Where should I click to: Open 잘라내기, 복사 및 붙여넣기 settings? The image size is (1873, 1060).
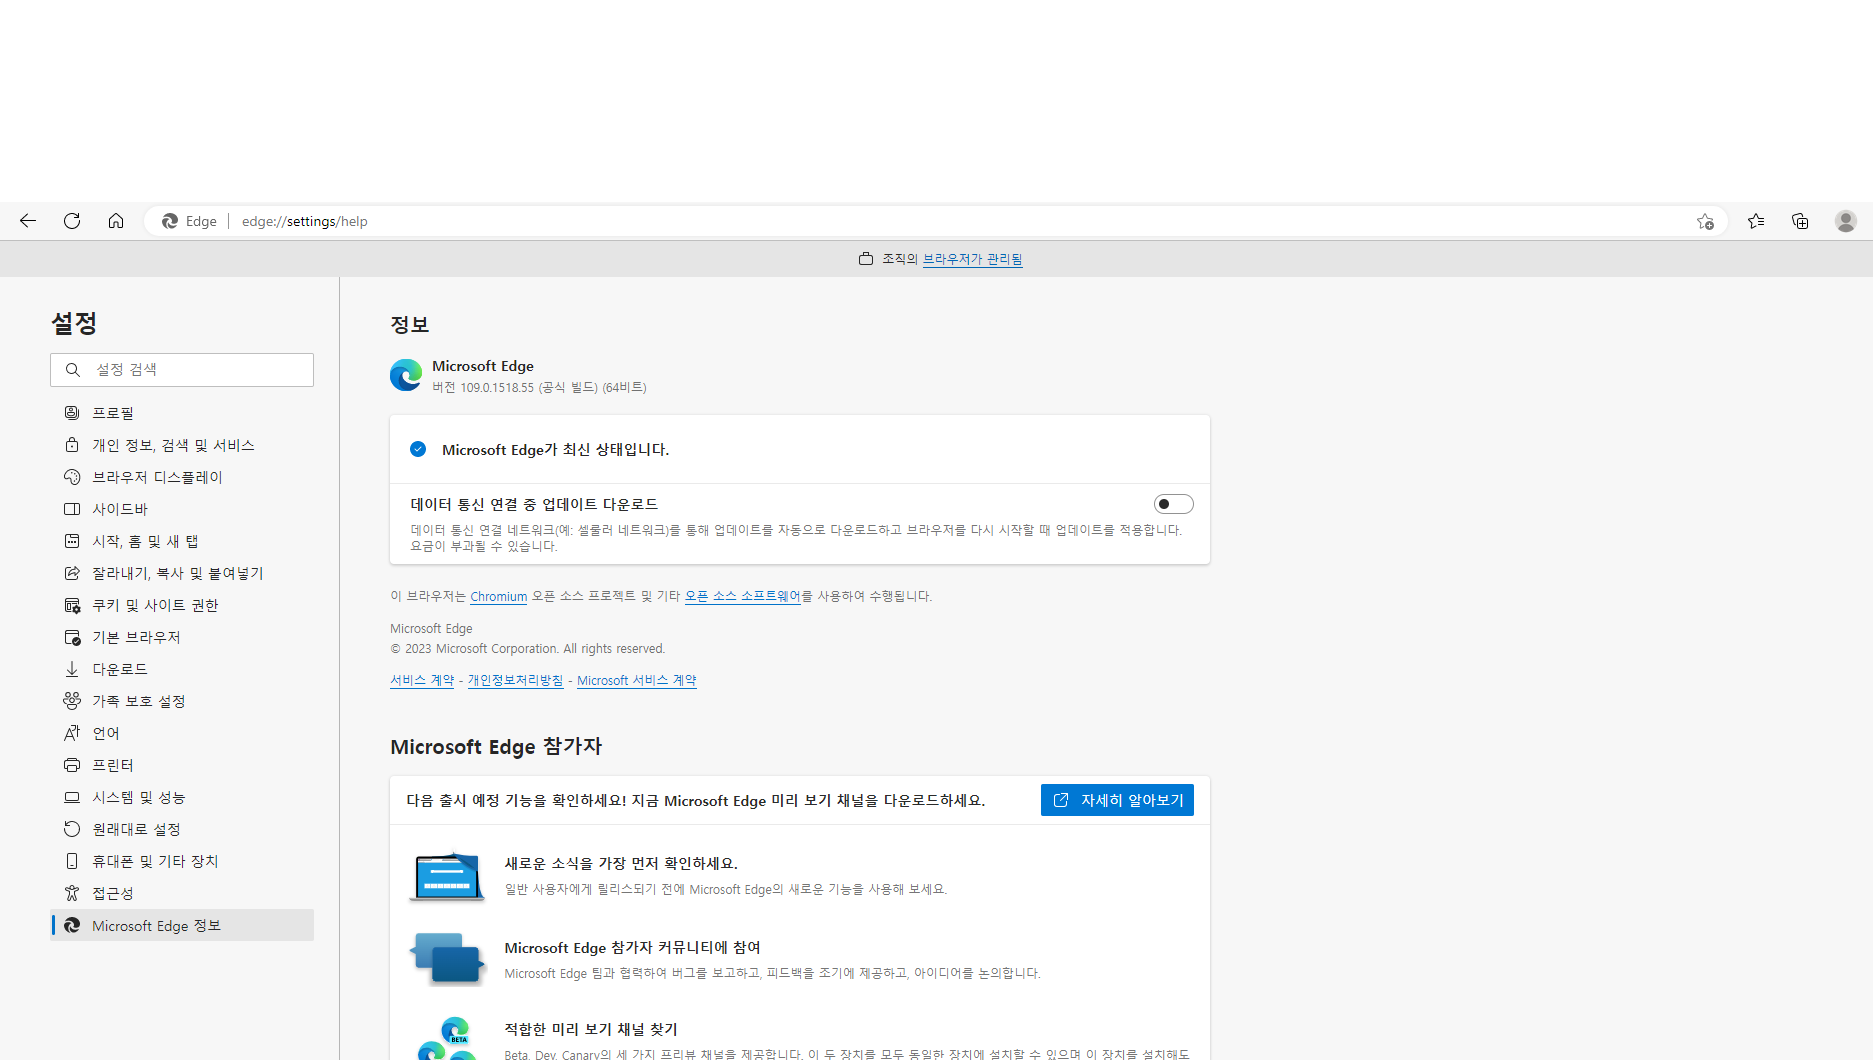182,573
